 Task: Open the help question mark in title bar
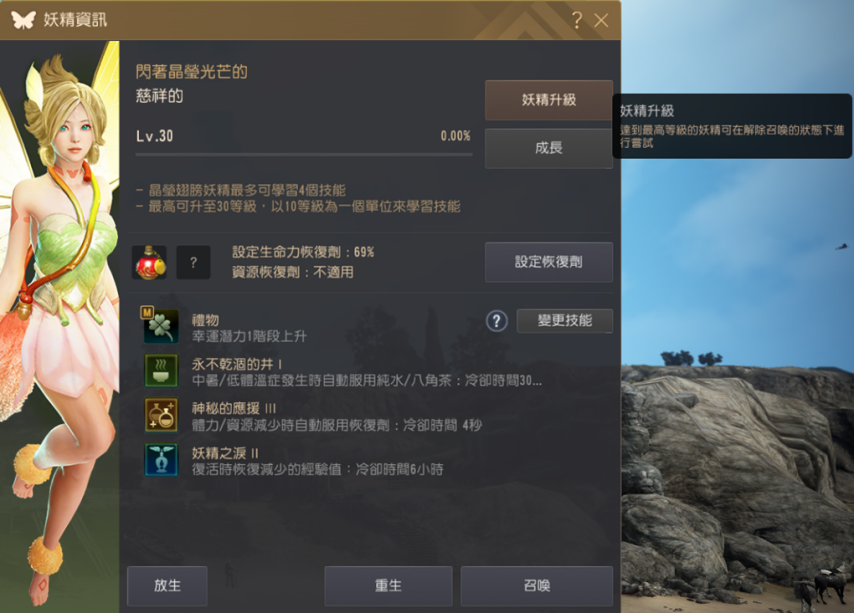point(577,21)
